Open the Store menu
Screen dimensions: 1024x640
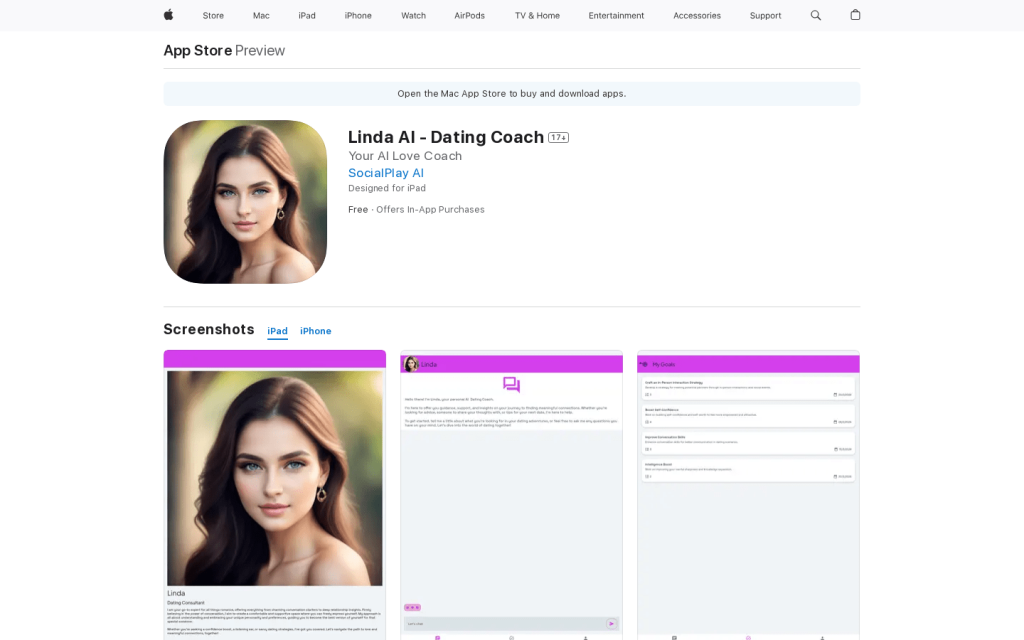(213, 16)
